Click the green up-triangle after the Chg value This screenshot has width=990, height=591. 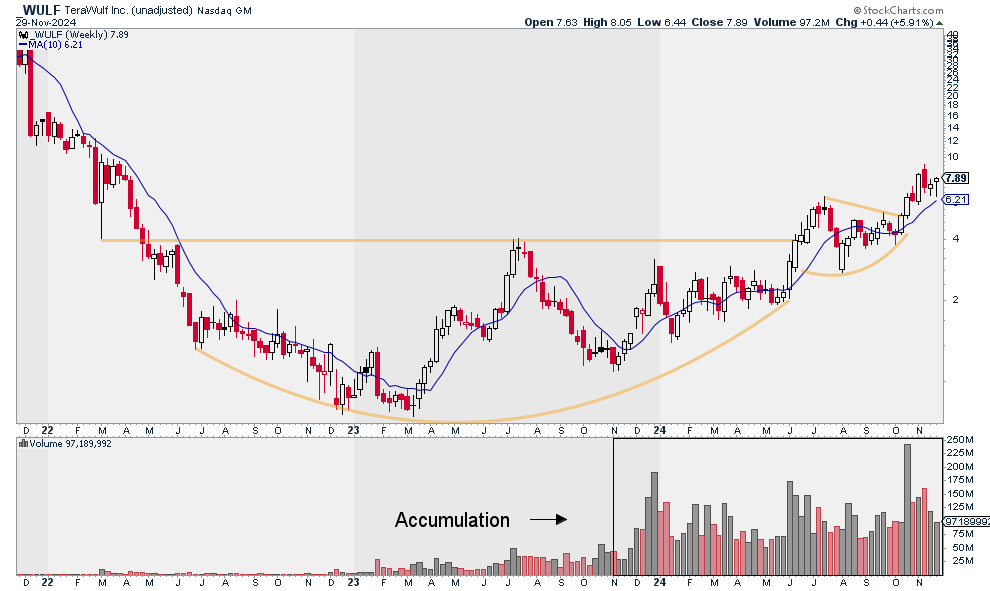(x=939, y=23)
